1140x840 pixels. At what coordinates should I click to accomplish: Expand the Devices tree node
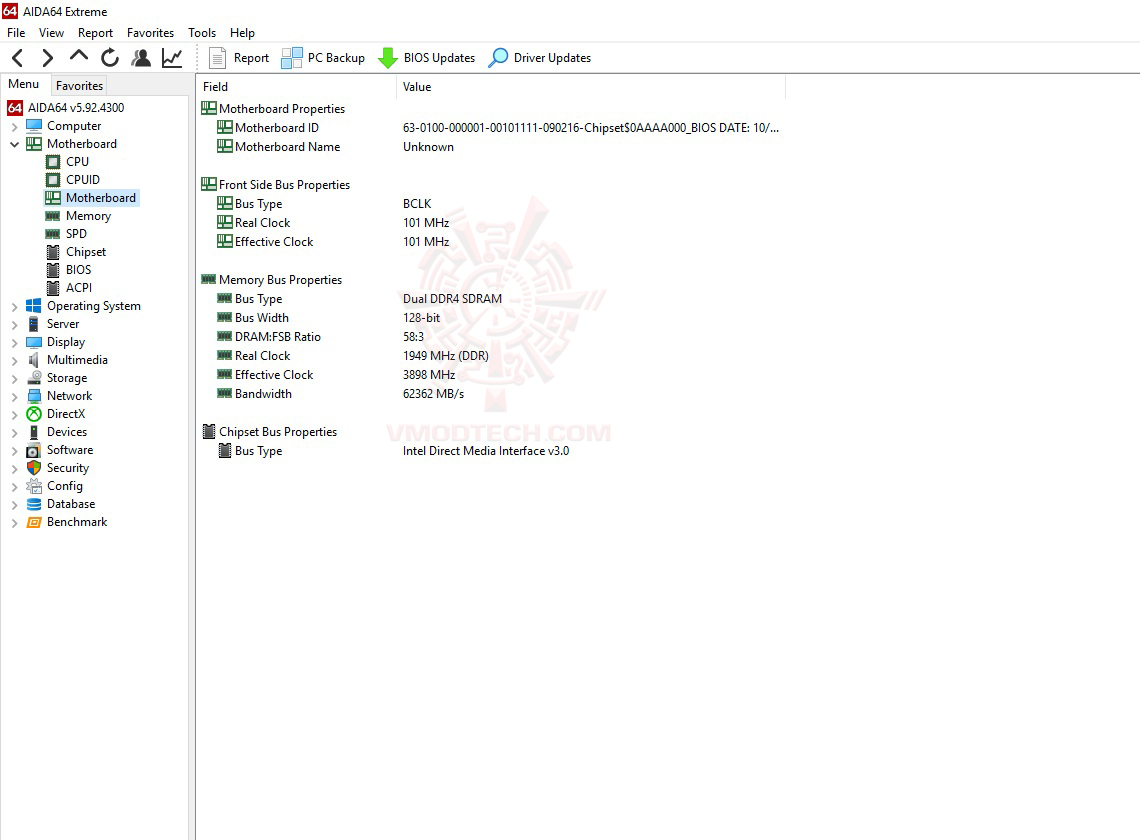point(15,433)
